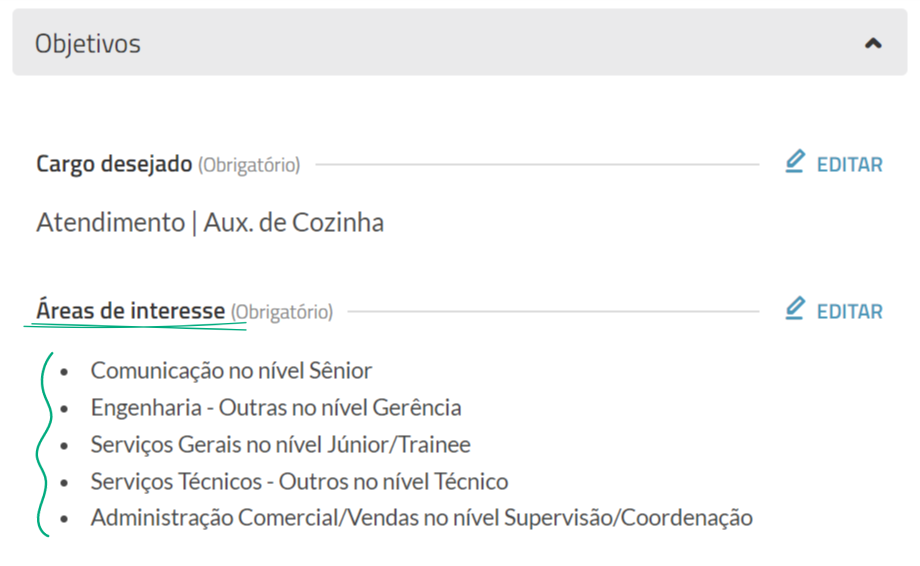Screen dimensions: 920x566
Task: Click the Objetivos header title
Action: (88, 44)
